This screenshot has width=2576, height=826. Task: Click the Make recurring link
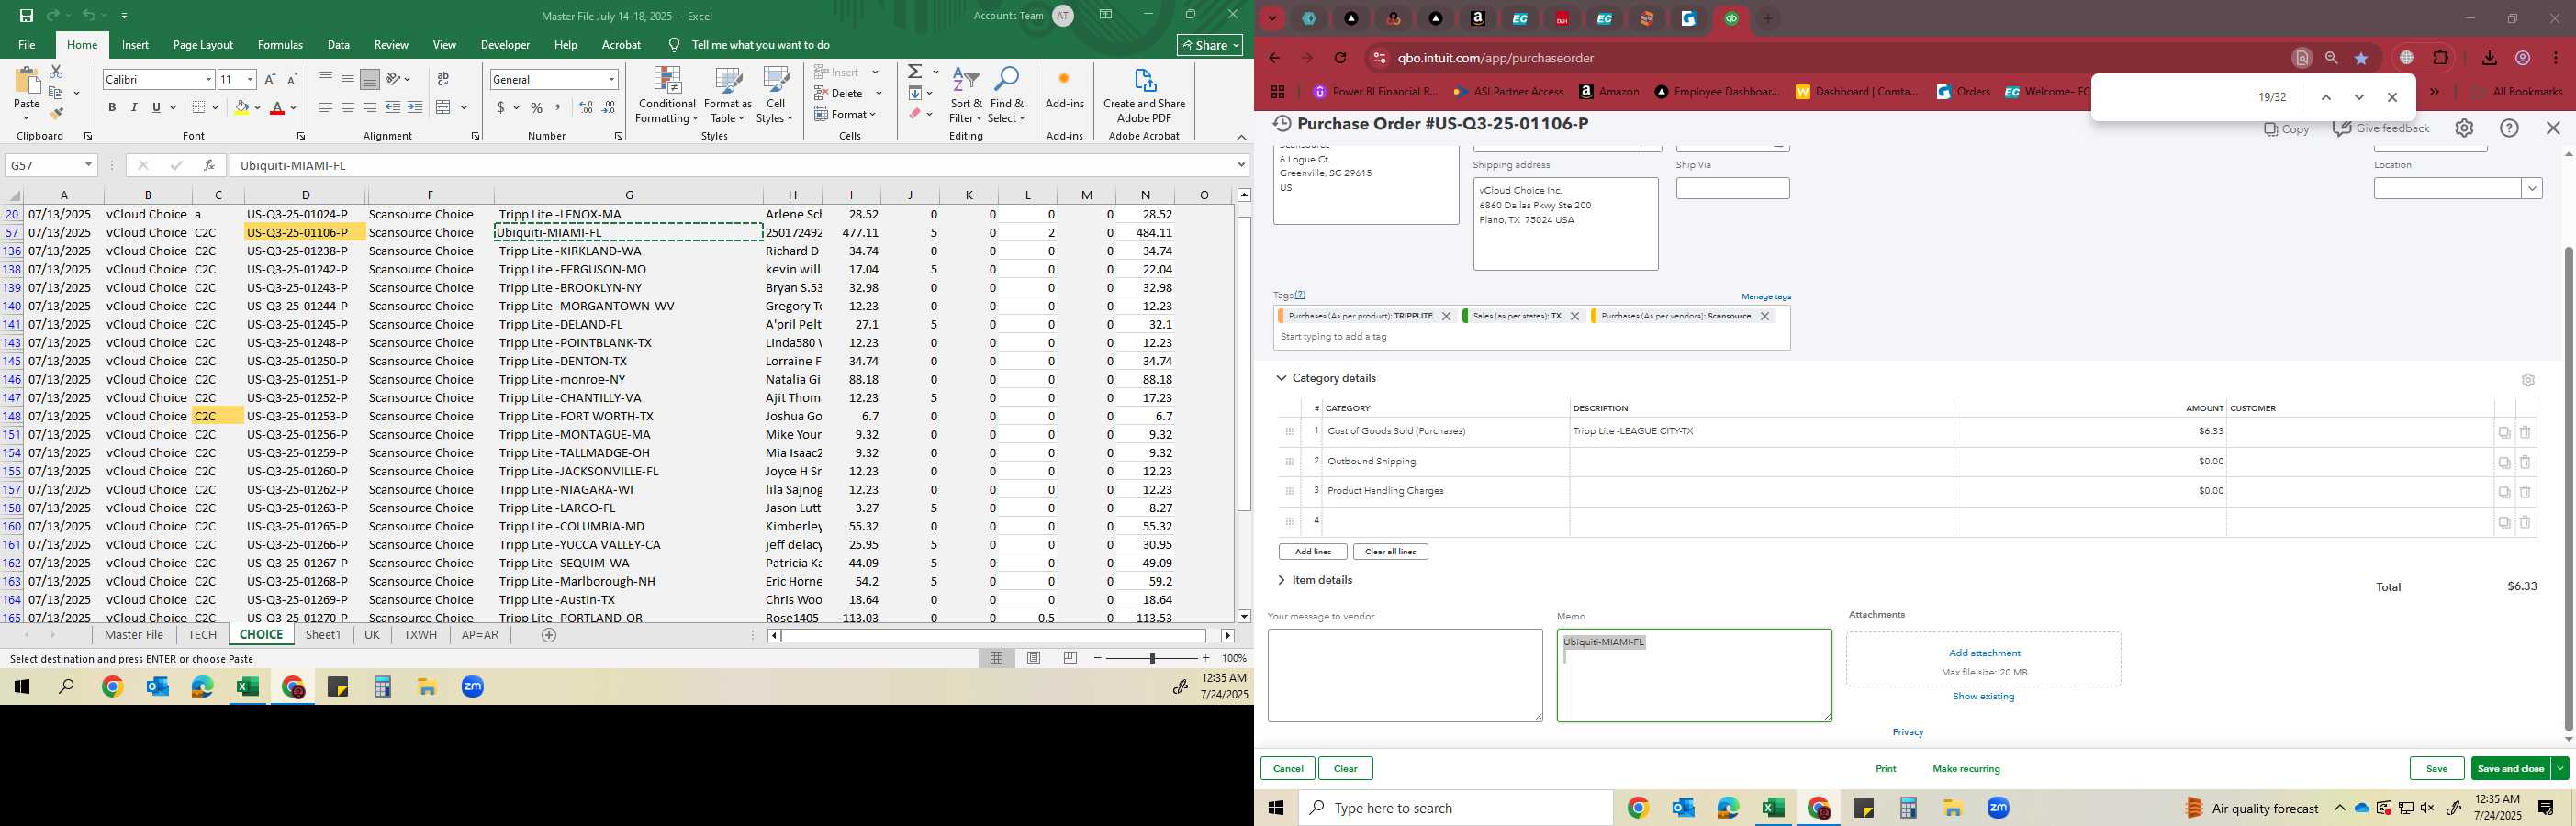1966,769
